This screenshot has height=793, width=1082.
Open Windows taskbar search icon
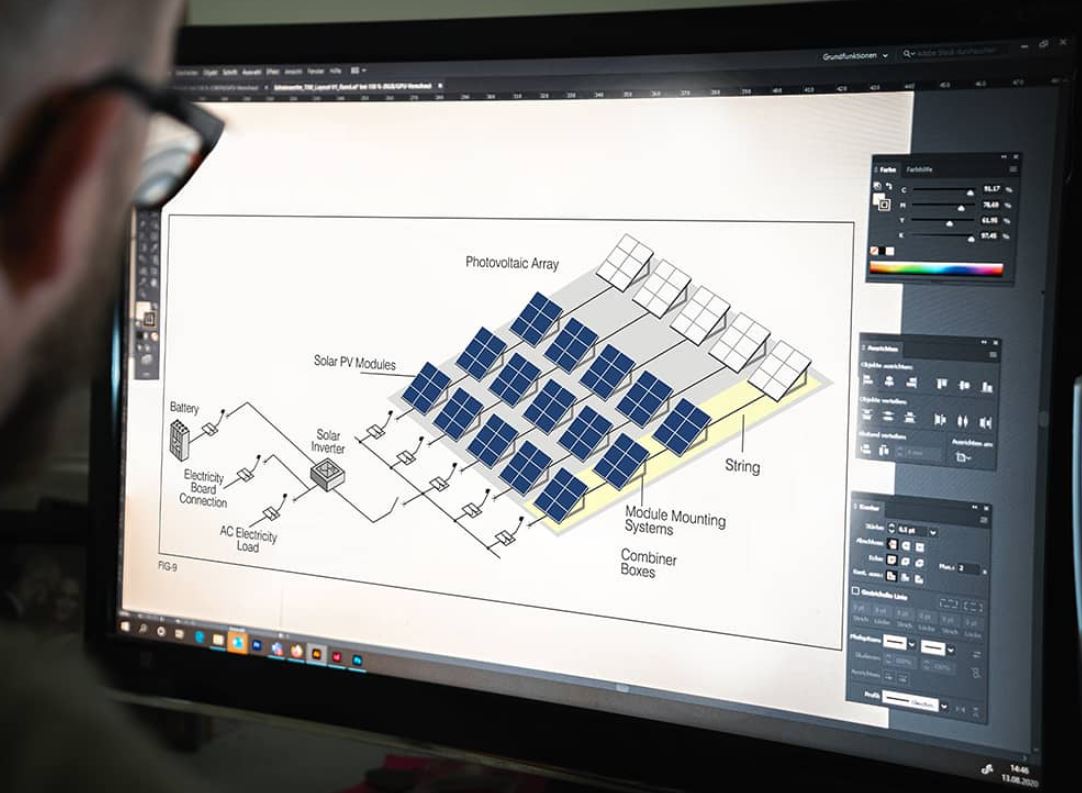tap(143, 628)
